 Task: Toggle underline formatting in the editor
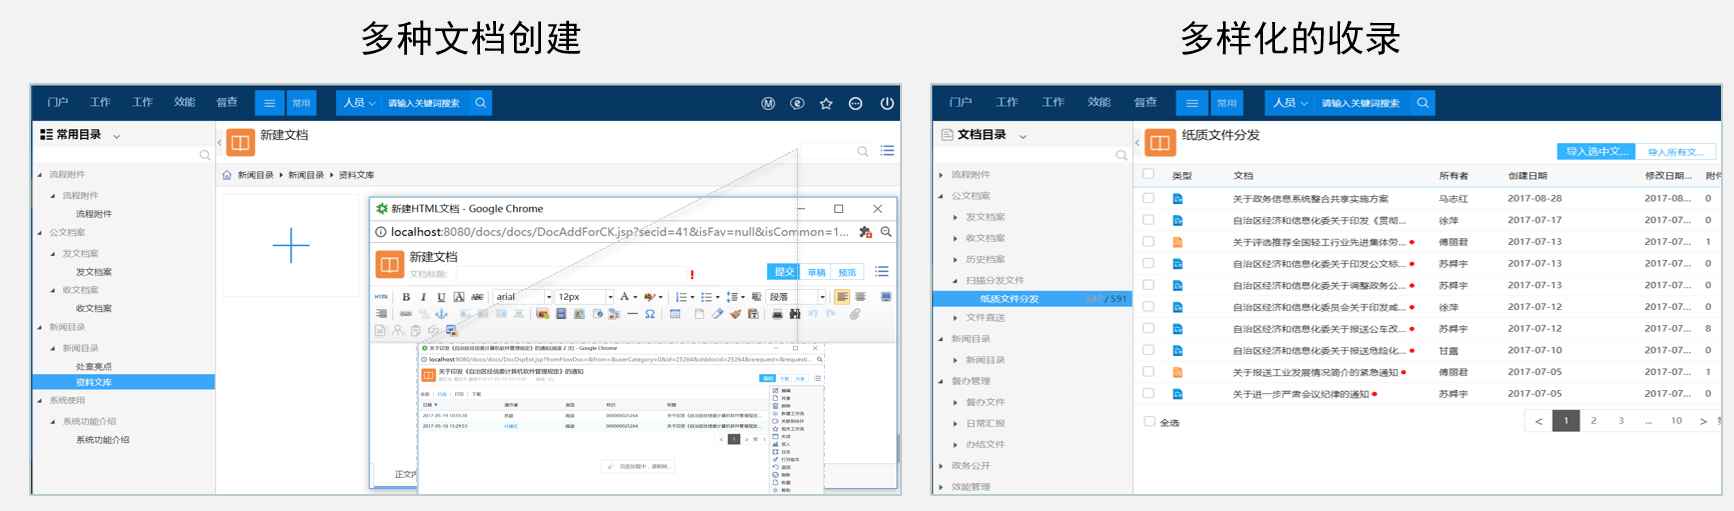coord(441,297)
